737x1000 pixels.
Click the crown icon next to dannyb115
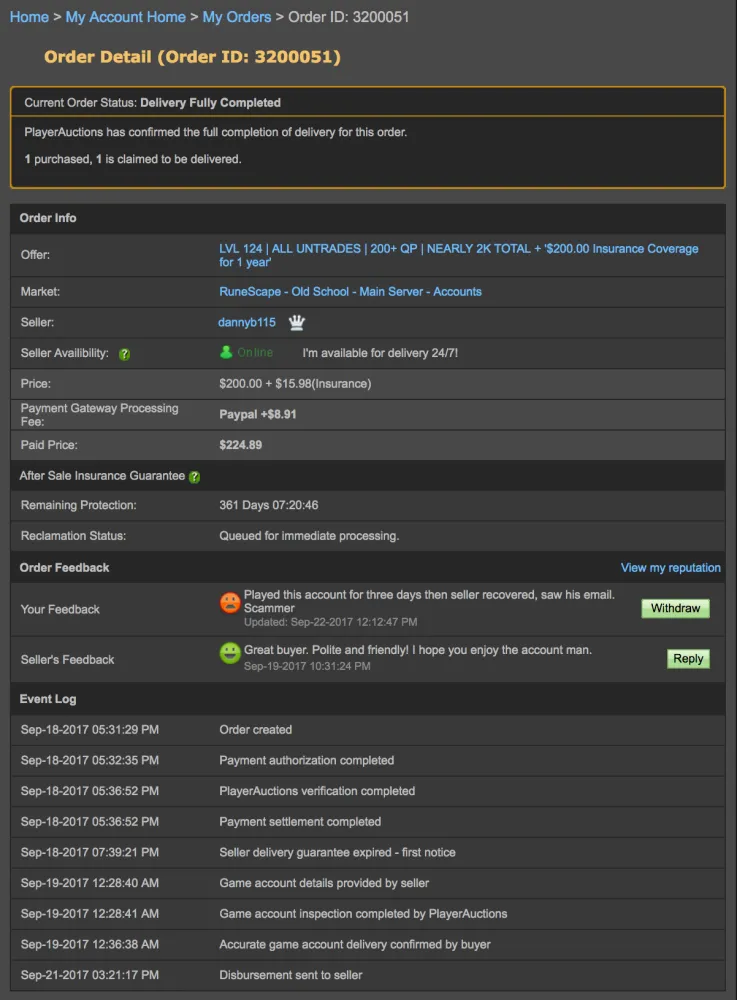coord(296,323)
